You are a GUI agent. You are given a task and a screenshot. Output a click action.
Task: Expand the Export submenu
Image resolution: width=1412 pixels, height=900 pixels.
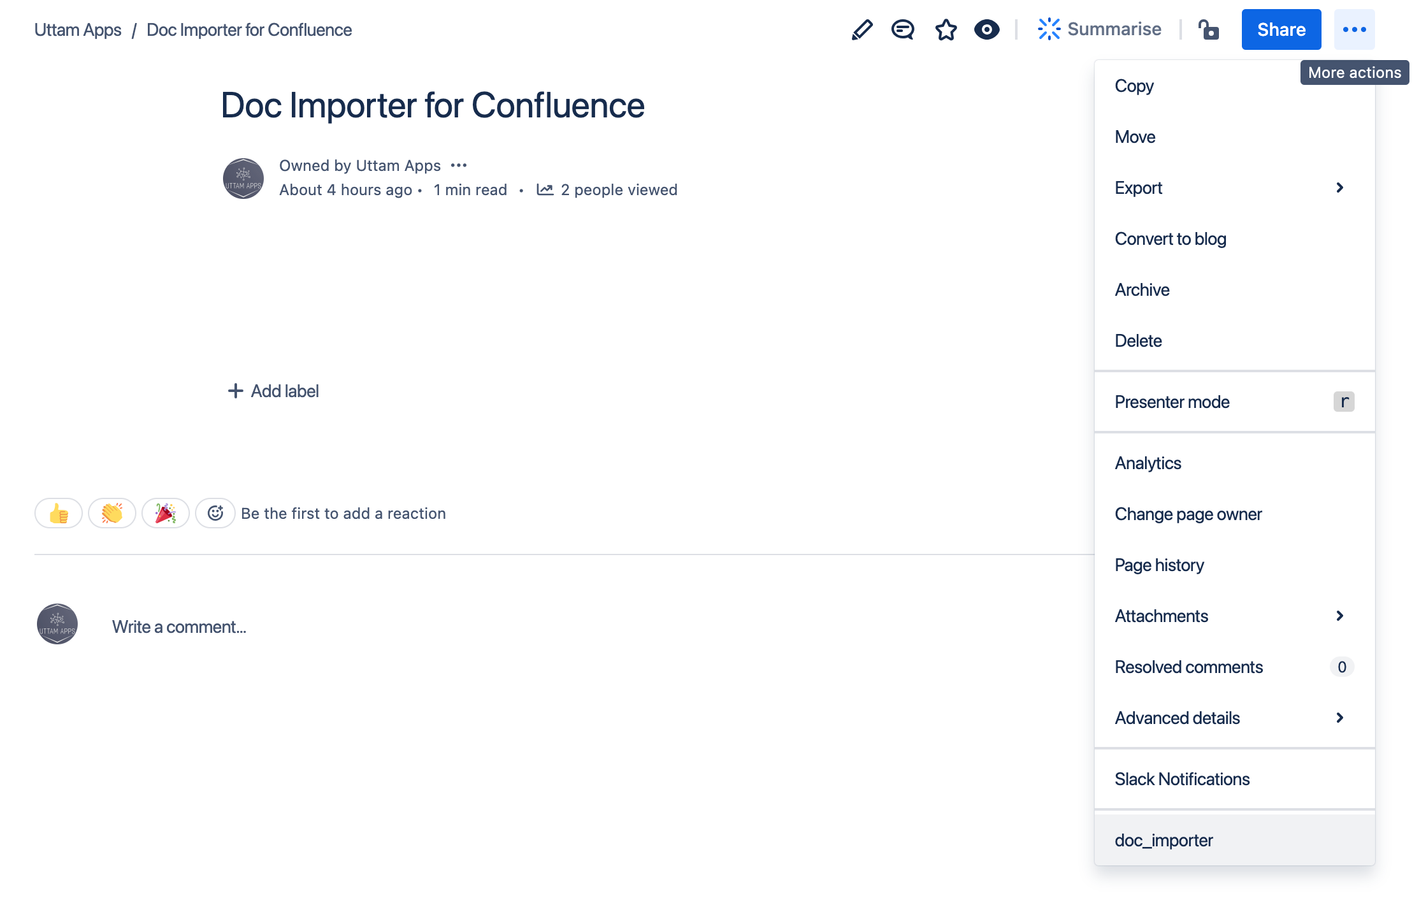coord(1234,188)
